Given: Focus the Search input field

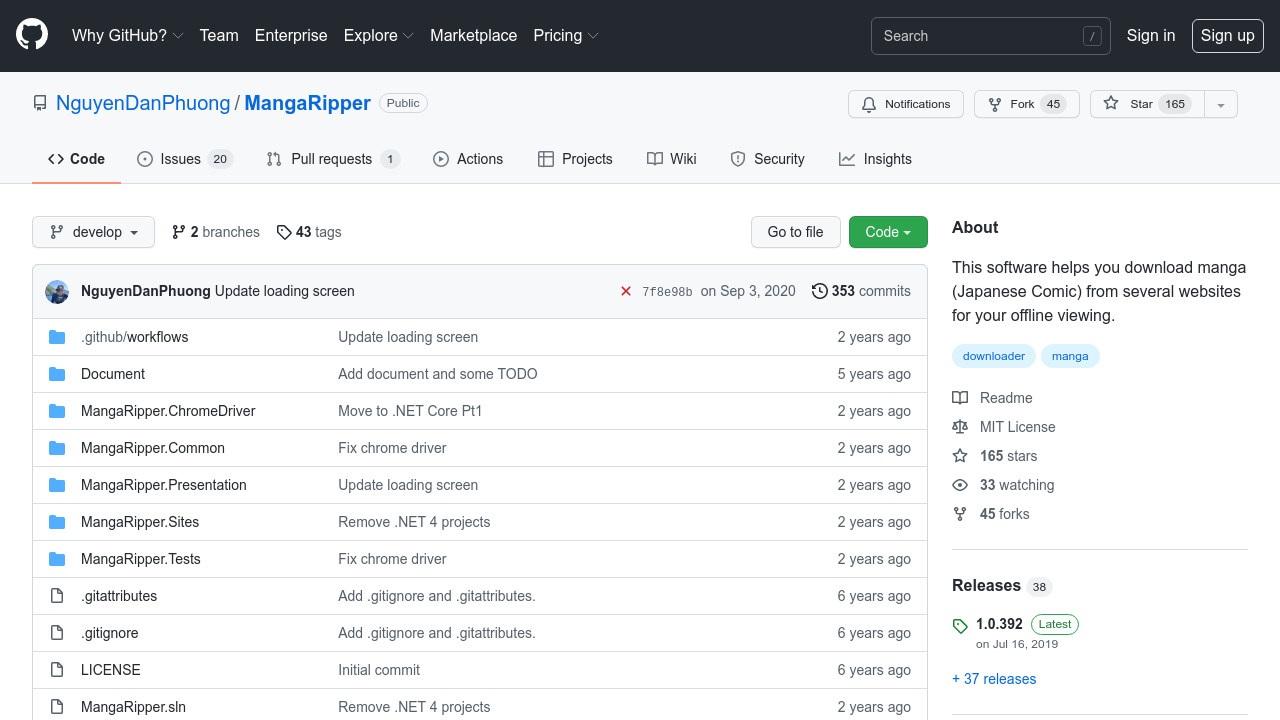Looking at the screenshot, I should (990, 36).
